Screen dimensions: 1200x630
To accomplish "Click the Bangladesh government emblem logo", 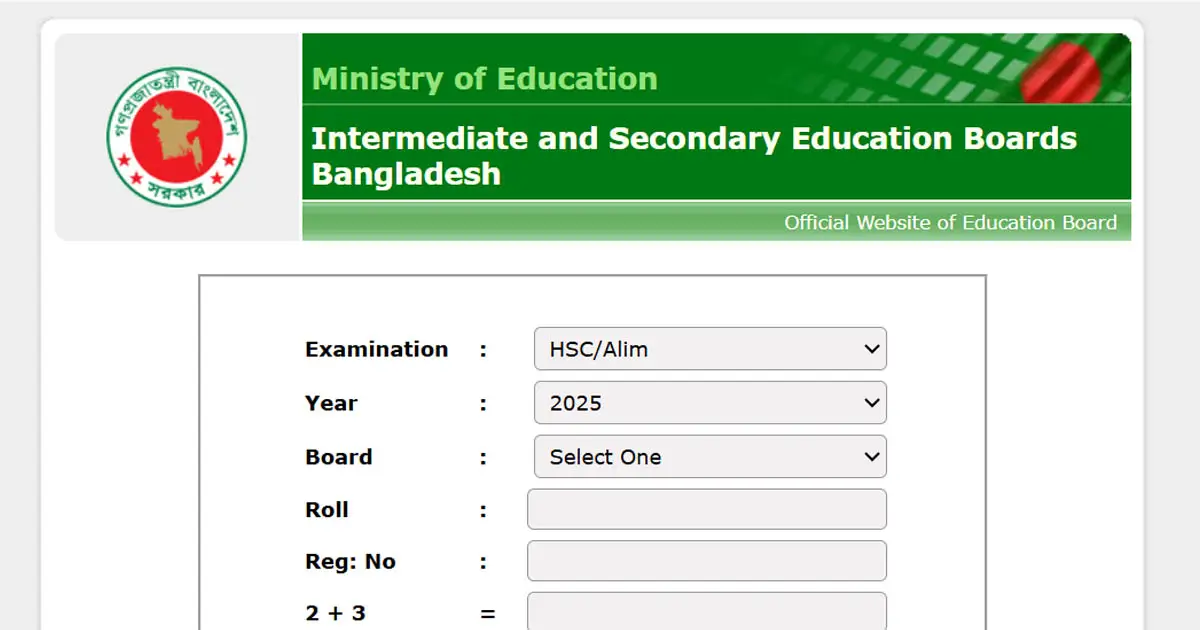I will pos(177,137).
